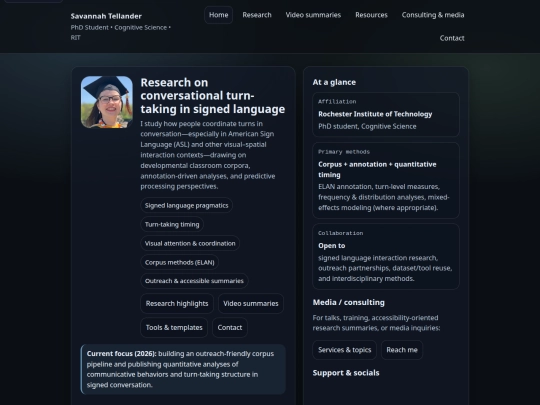This screenshot has height=405, width=540.
Task: Go to the Research nav page
Action: [x=257, y=15]
